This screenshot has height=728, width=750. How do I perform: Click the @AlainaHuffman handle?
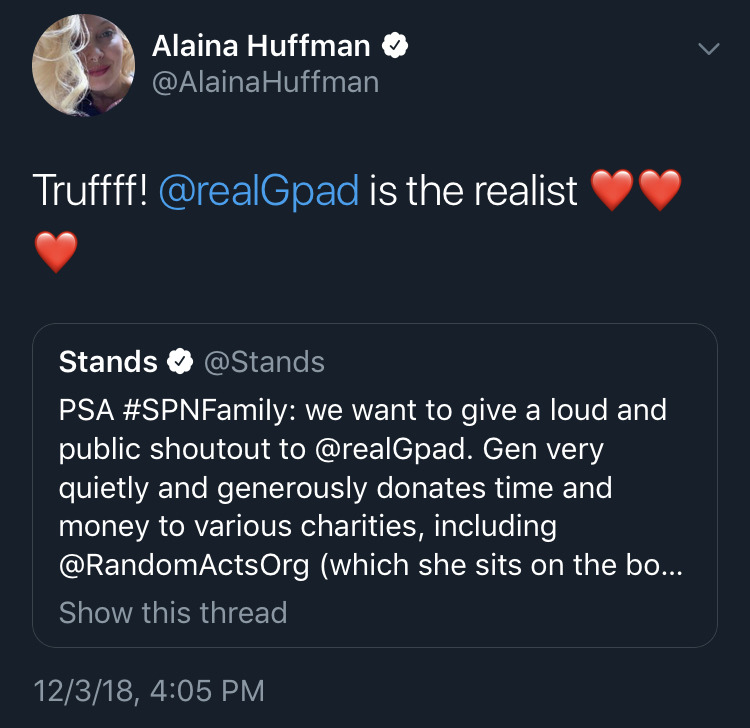pyautogui.click(x=265, y=81)
